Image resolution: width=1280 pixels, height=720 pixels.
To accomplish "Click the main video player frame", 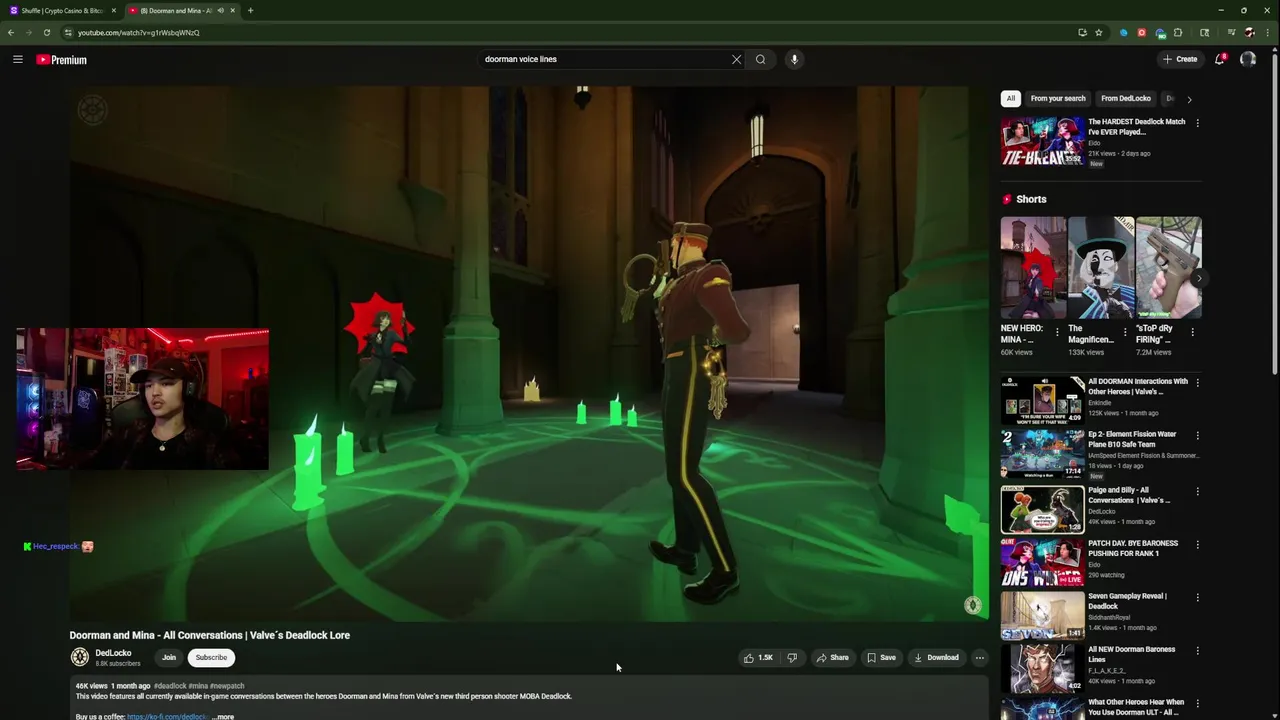I will pyautogui.click(x=529, y=353).
